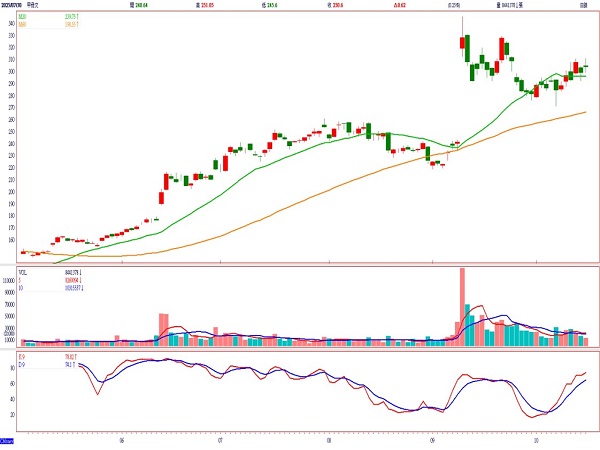Click the text label in the top-right corner
Image resolution: width=600 pixels, height=450 pixels.
tap(583, 5)
